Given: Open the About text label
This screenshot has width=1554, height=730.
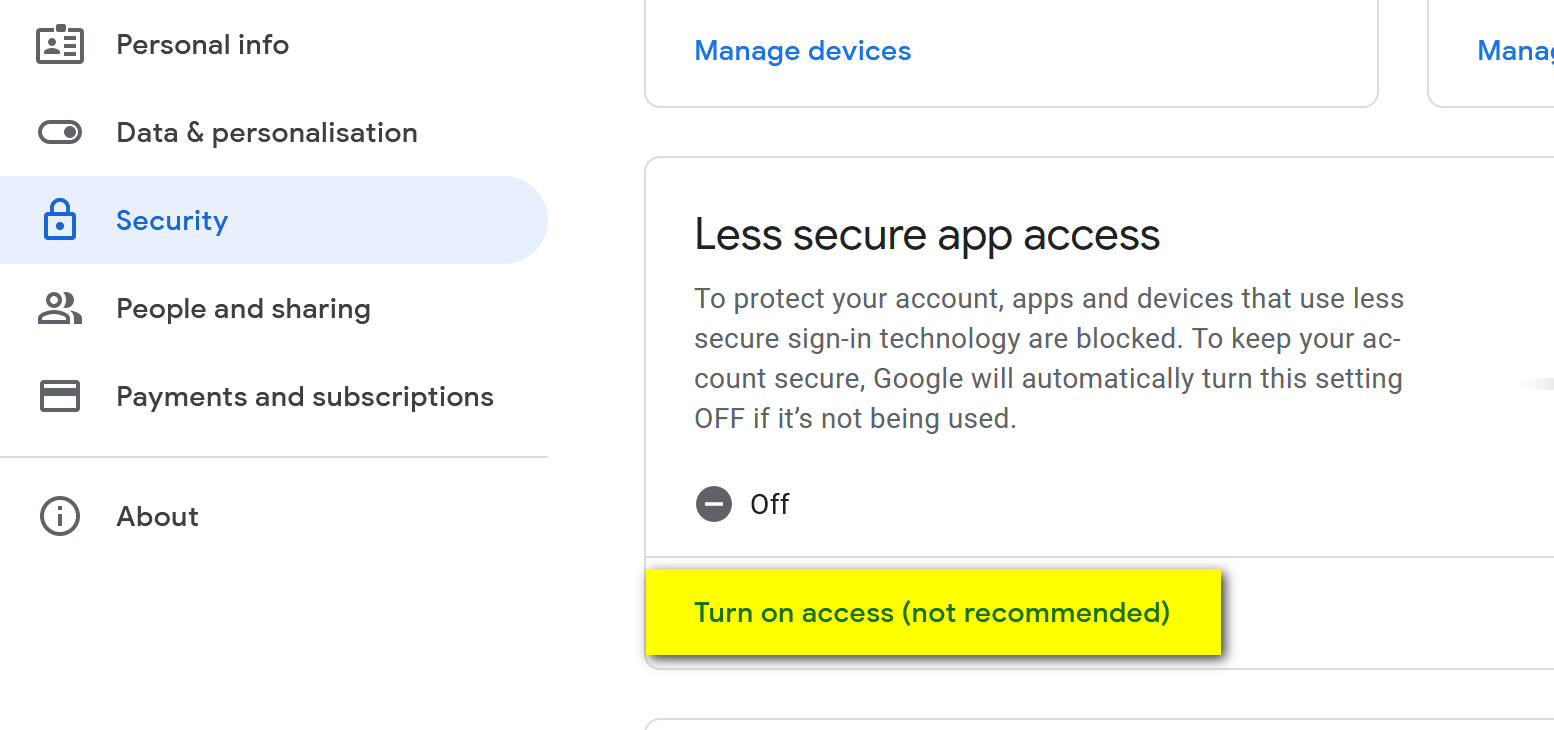Looking at the screenshot, I should pos(157,517).
